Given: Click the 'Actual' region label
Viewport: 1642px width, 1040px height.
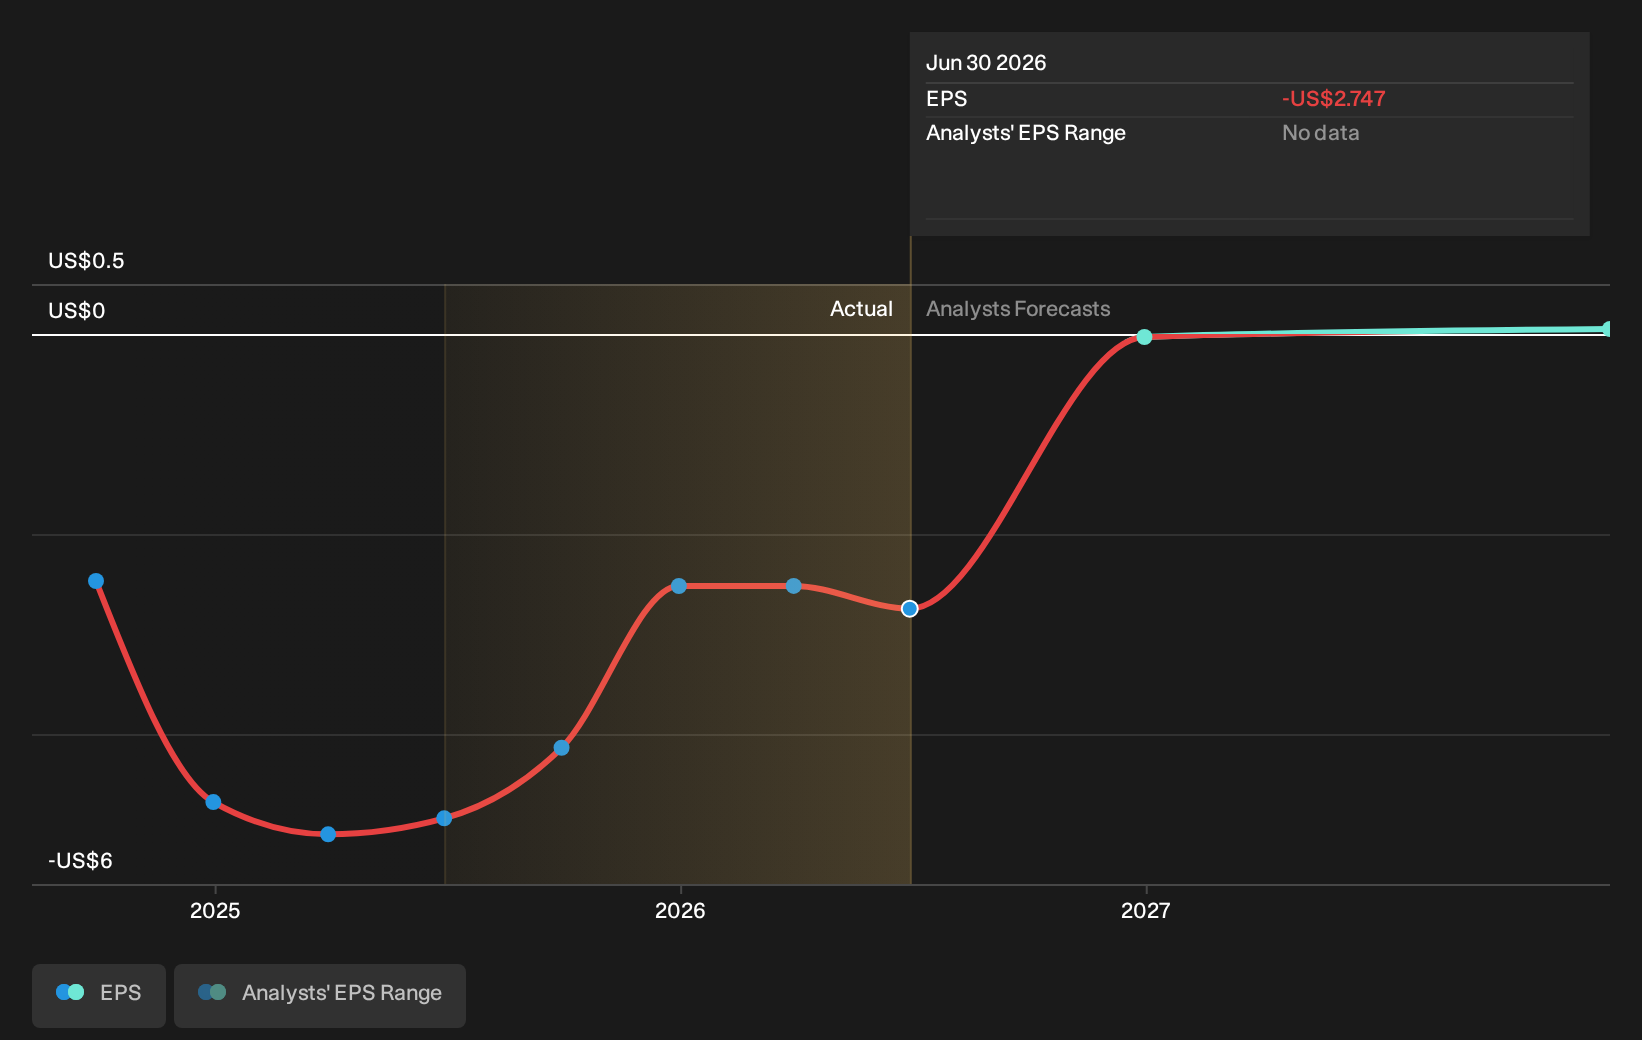Looking at the screenshot, I should pos(861,309).
